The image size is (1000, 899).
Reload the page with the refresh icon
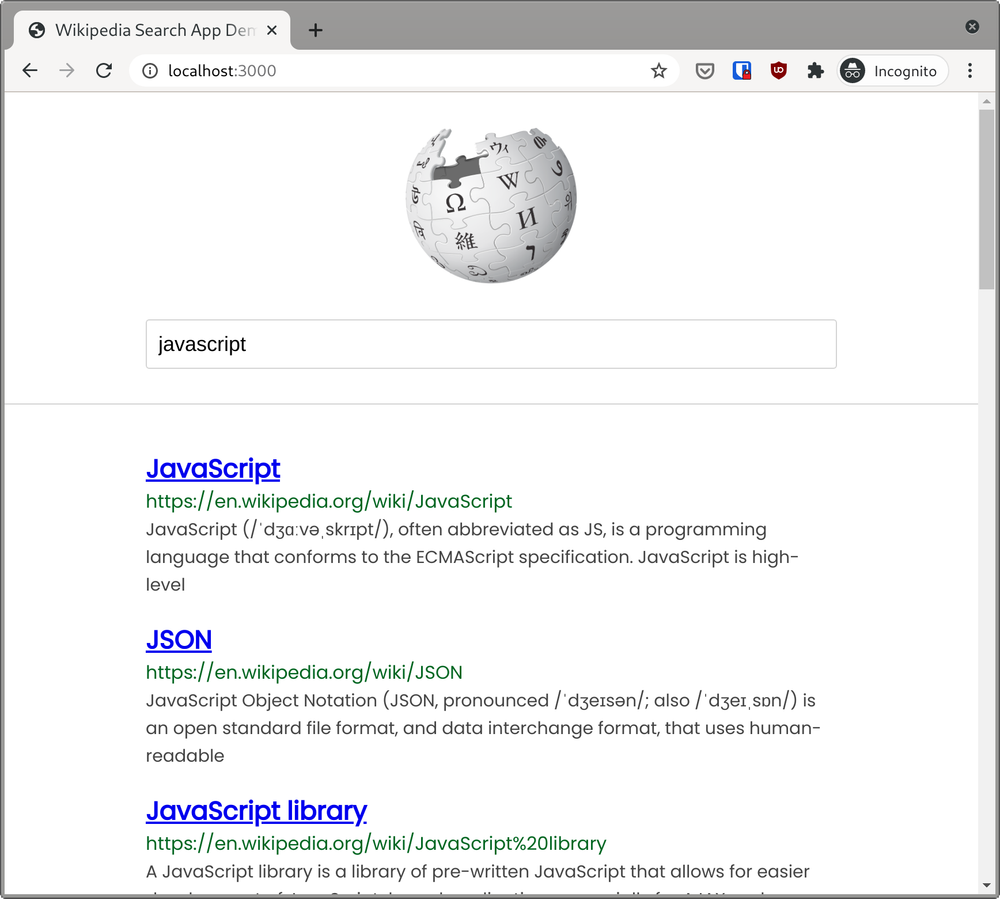104,70
